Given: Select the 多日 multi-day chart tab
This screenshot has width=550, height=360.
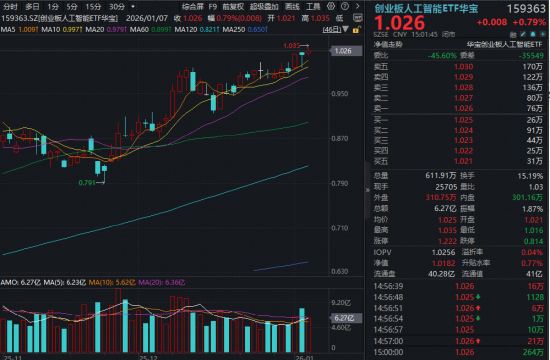Looking at the screenshot, I should click(32, 7).
